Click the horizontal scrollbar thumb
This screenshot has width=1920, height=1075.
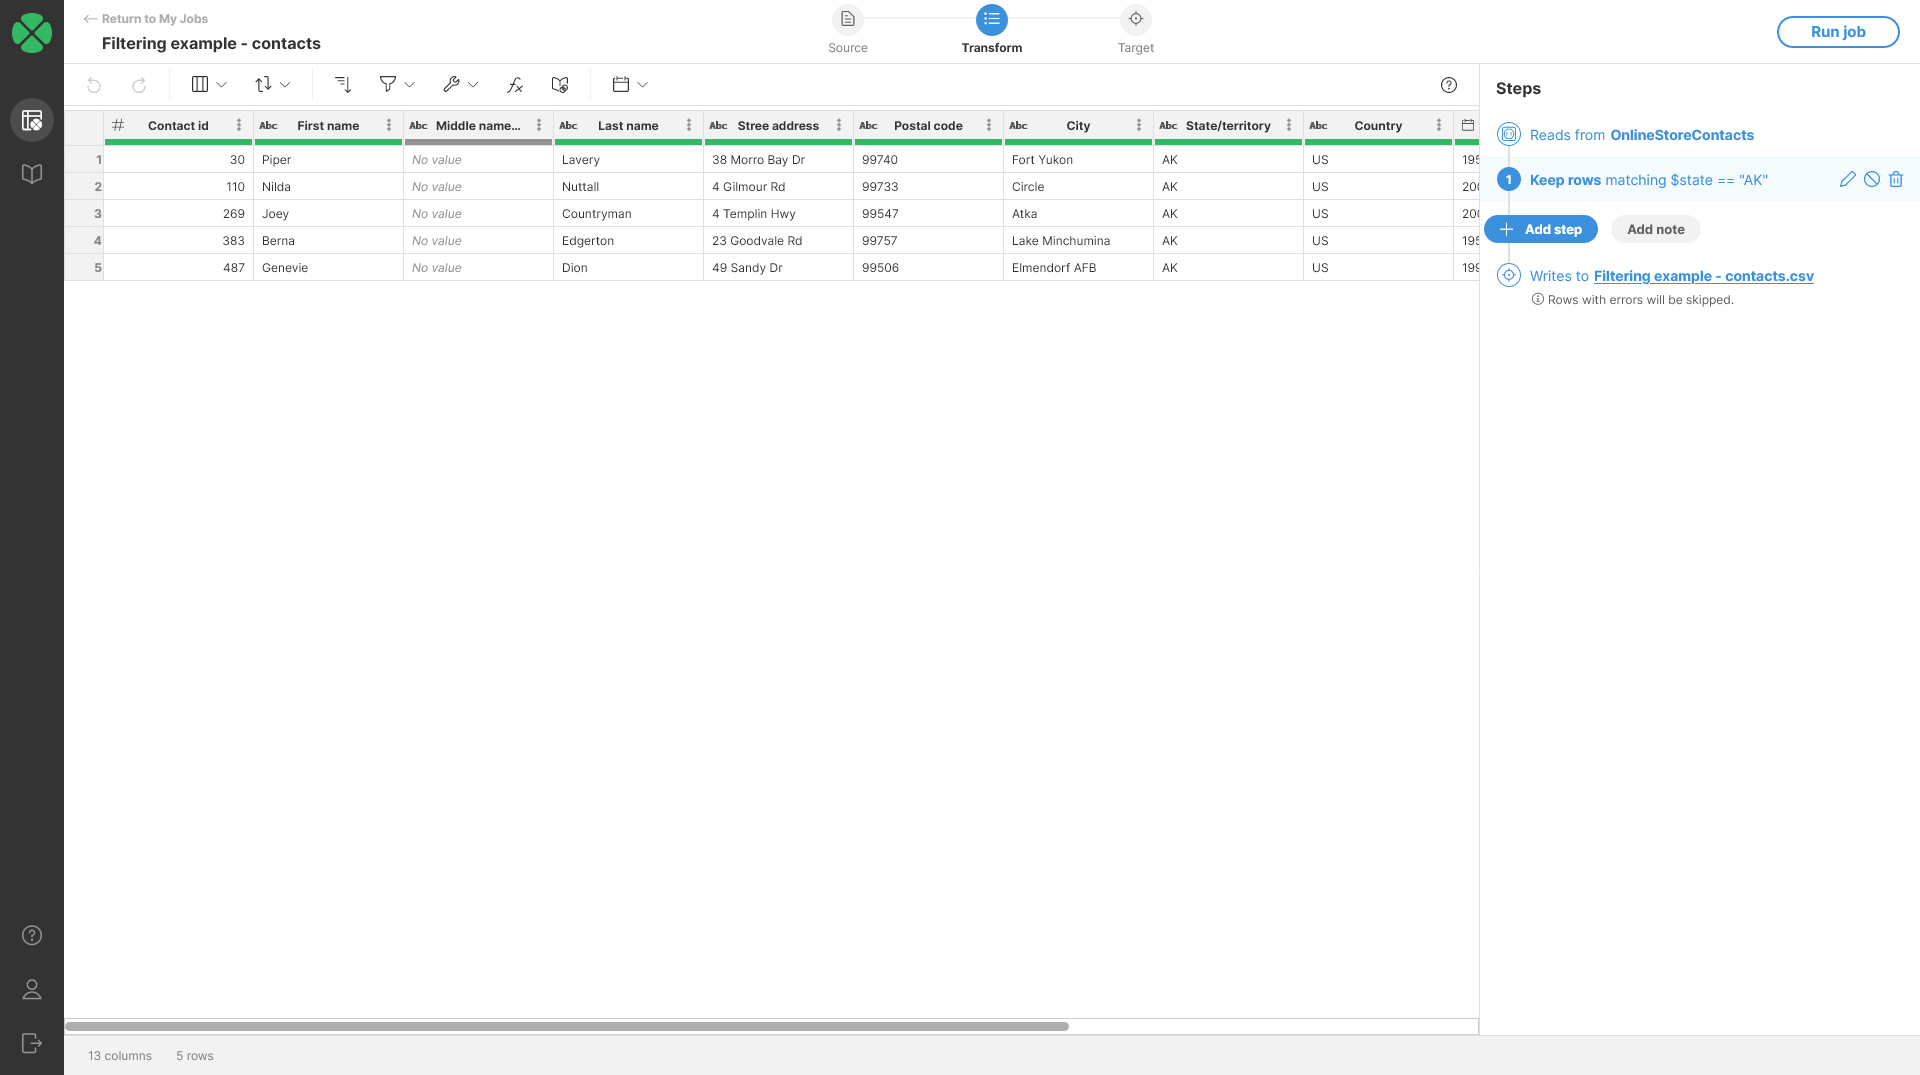tap(567, 1026)
